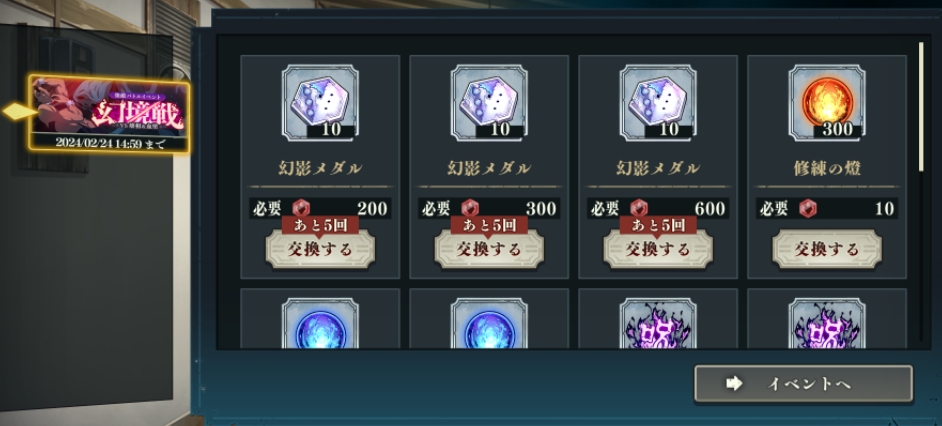The height and width of the screenshot is (426, 942).
Task: Click the あと5回 label on the 600 item
Action: point(658,225)
